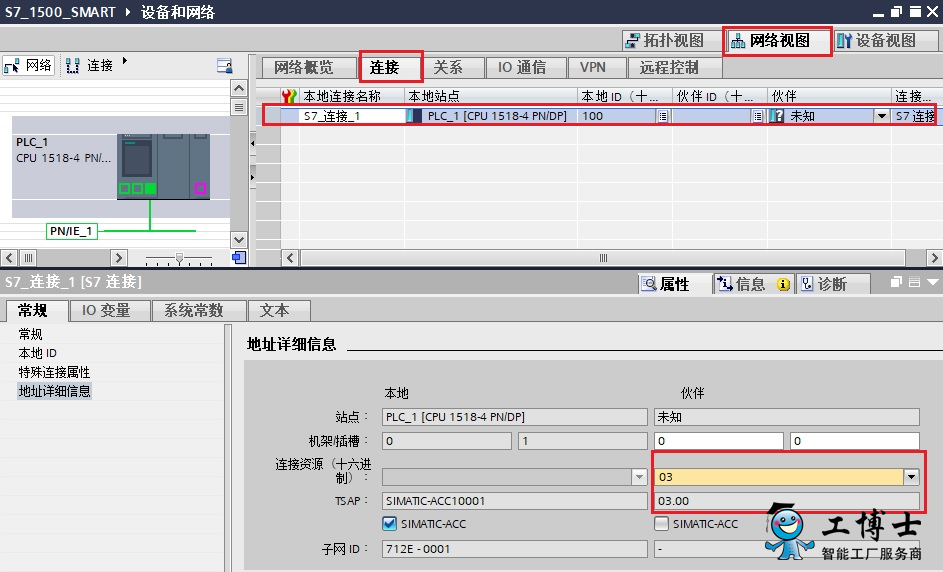The height and width of the screenshot is (572, 943).
Task: Click the scroll-down arrow of network canvas
Action: pyautogui.click(x=239, y=239)
